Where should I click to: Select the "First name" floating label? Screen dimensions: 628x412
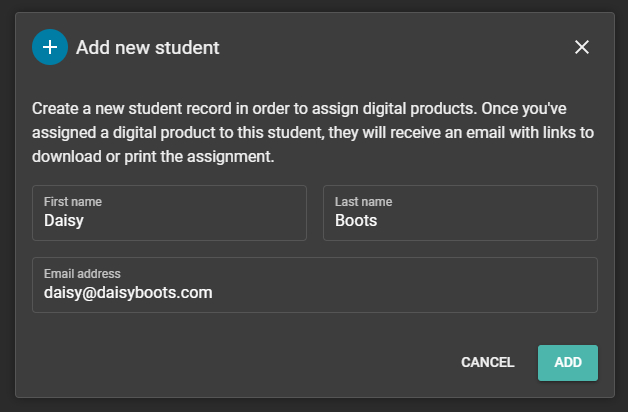[x=73, y=201]
